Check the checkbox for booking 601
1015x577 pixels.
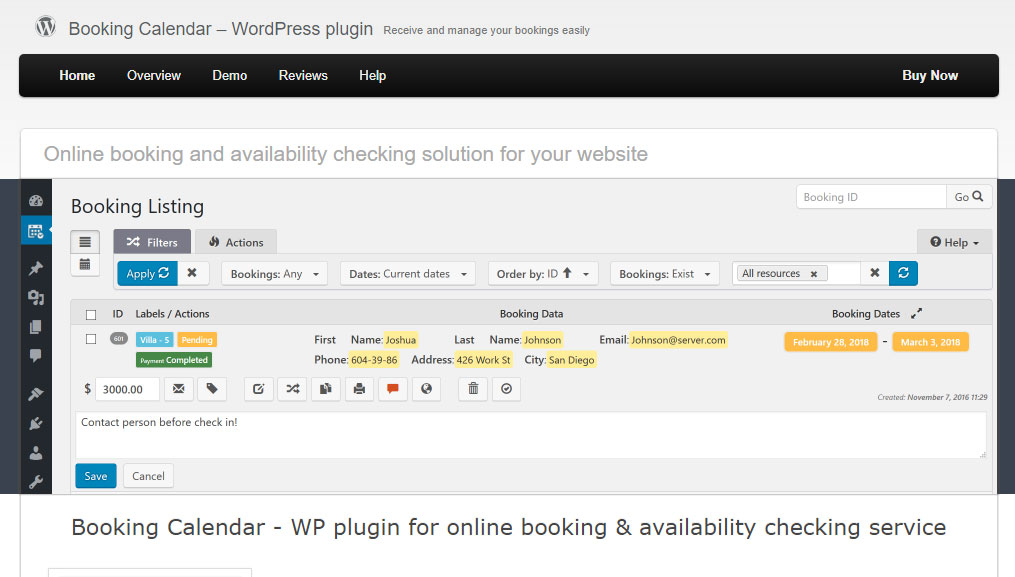[x=91, y=339]
